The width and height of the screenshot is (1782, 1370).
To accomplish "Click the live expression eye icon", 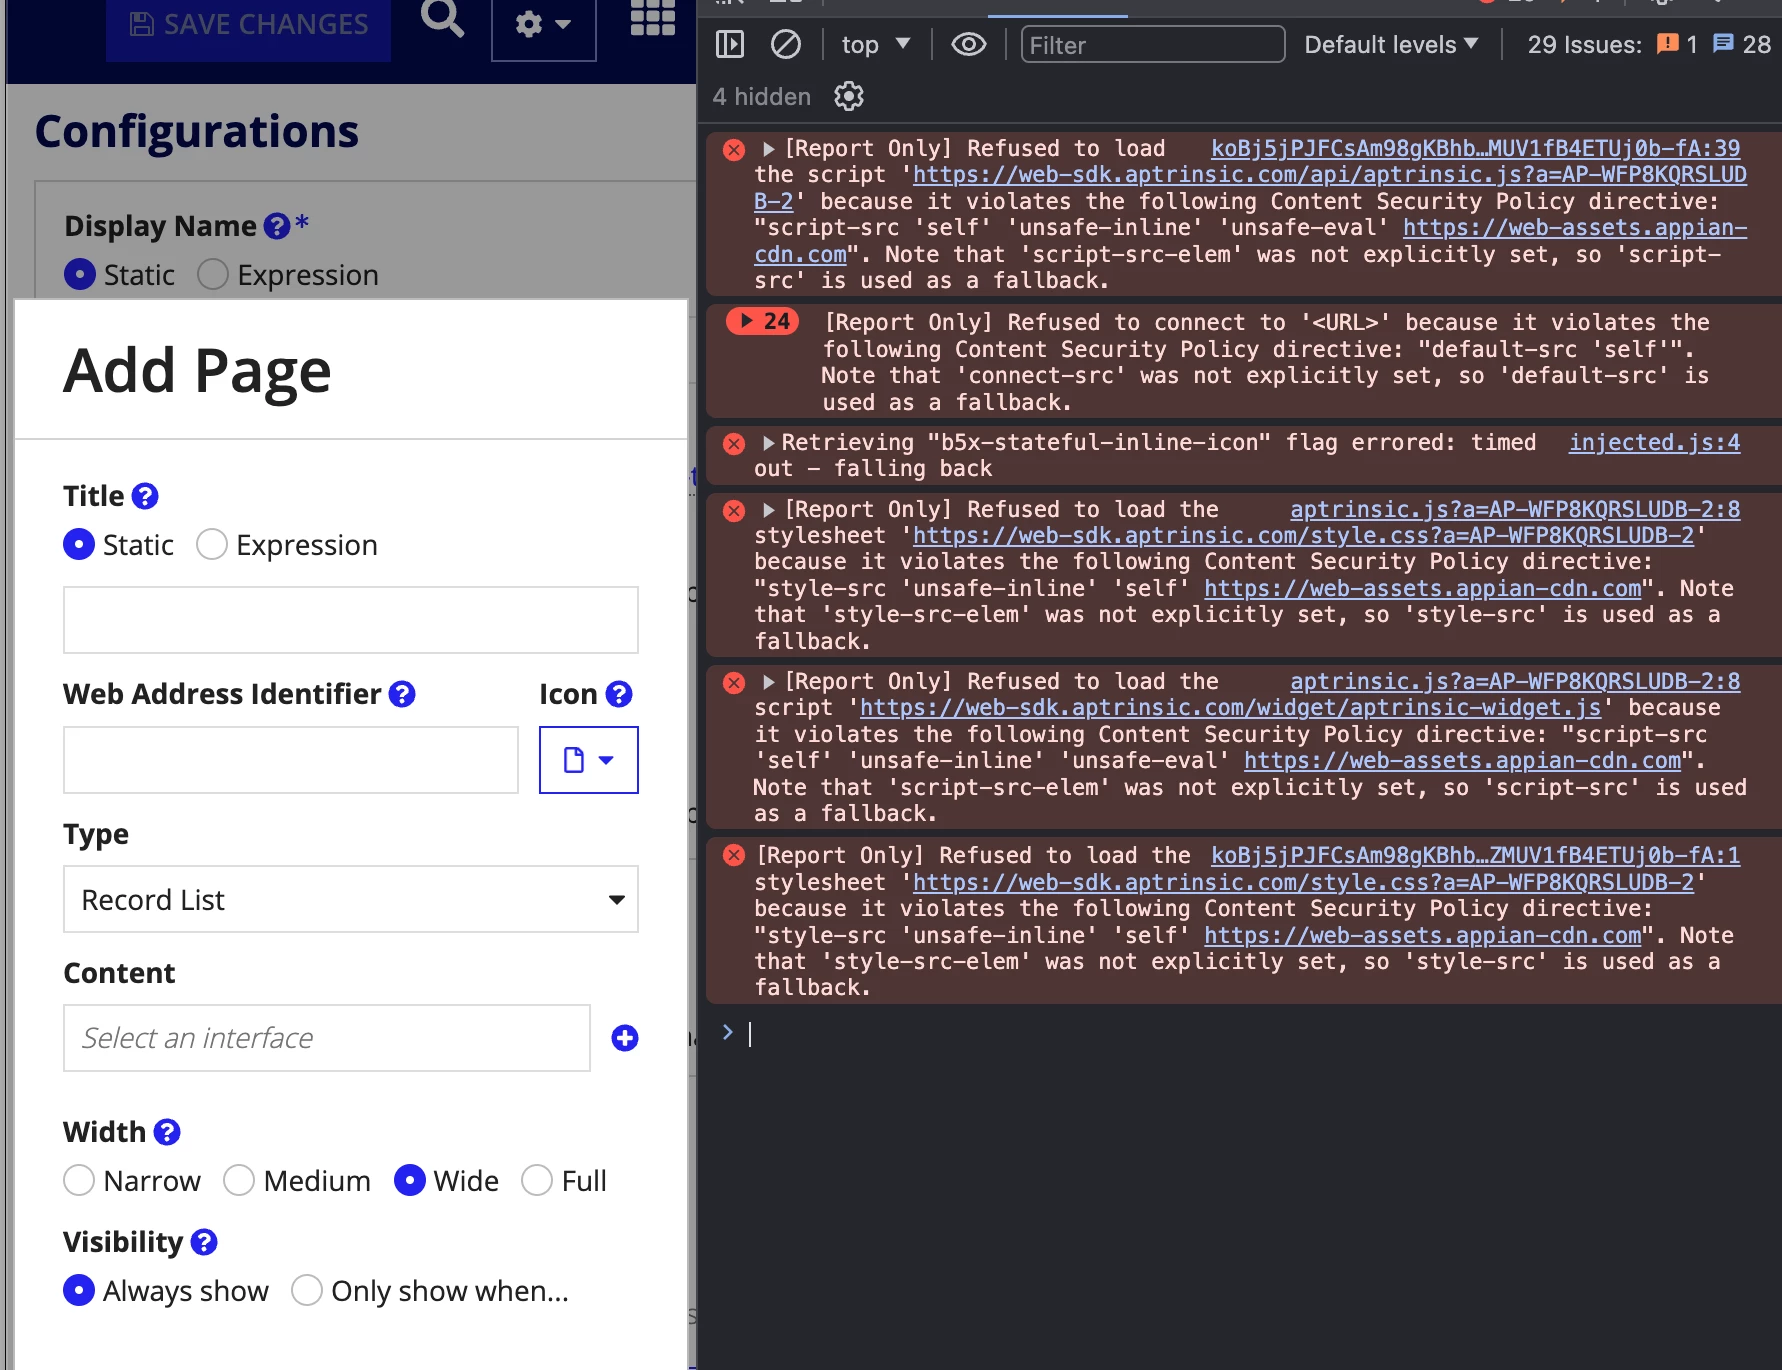I will point(968,44).
